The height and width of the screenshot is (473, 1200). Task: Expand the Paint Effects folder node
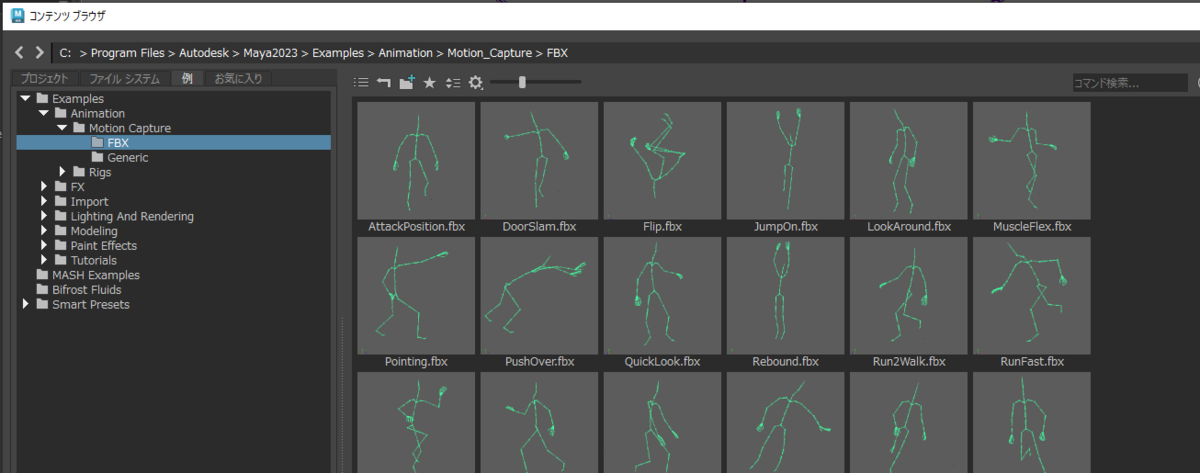44,245
